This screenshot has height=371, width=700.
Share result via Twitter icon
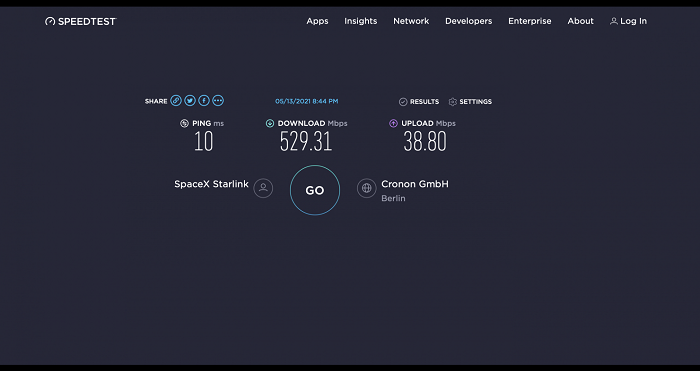click(190, 100)
